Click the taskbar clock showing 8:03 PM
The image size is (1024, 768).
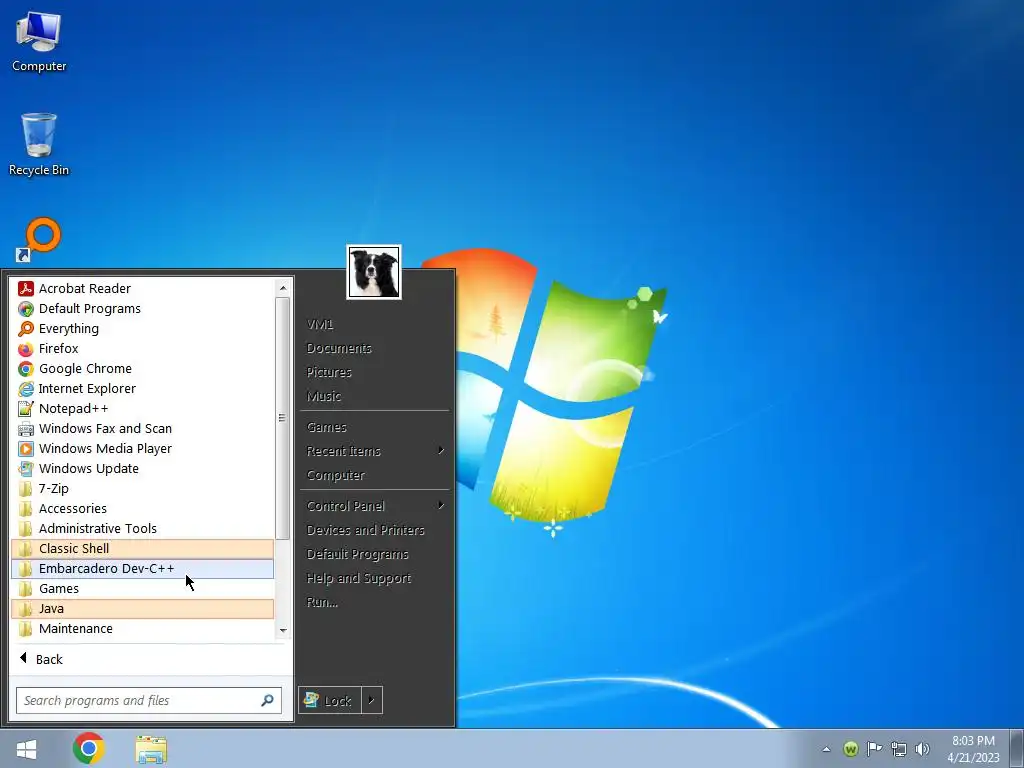973,749
